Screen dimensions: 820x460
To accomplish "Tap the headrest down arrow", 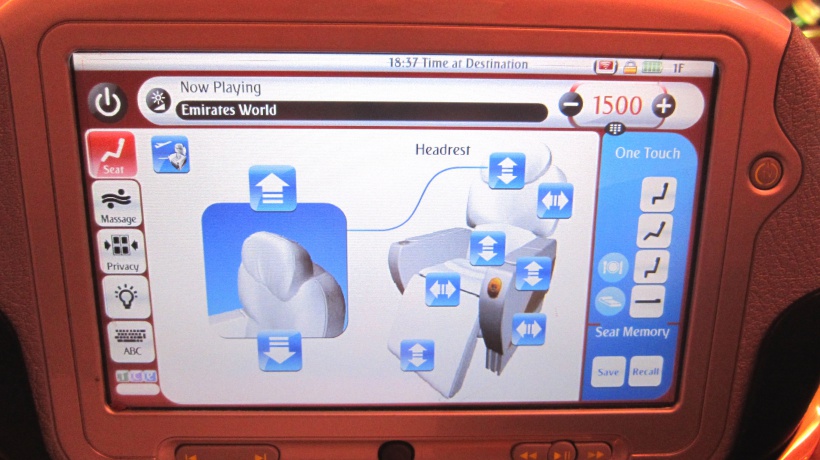I will 279,351.
